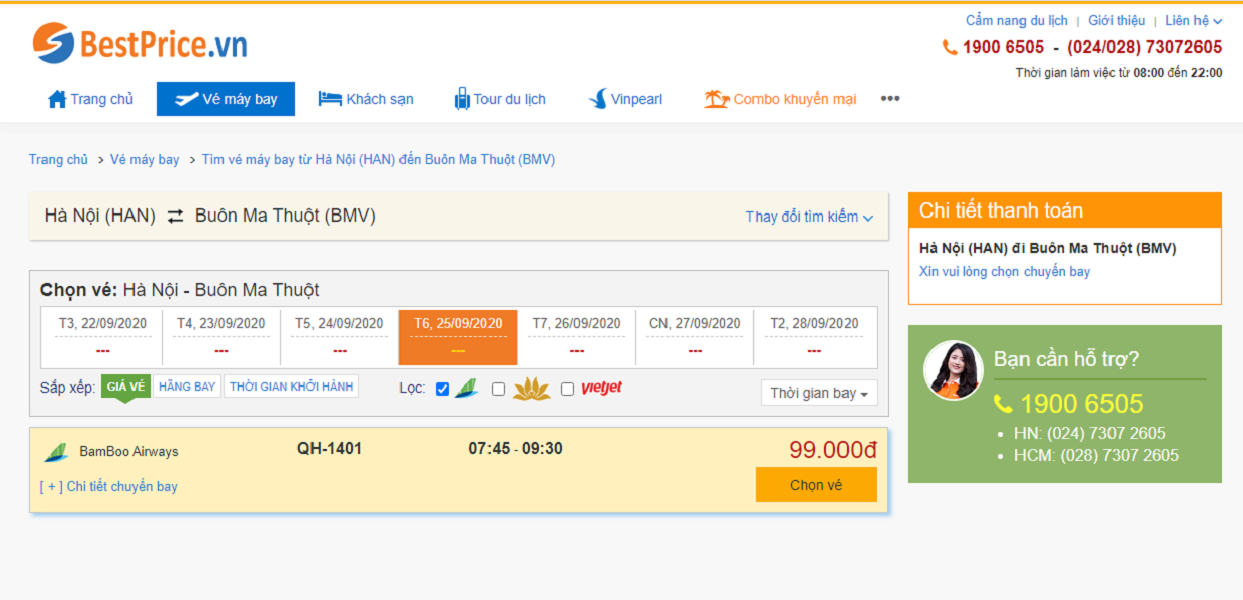Click Trang chủ in breadcrumb

(x=58, y=159)
